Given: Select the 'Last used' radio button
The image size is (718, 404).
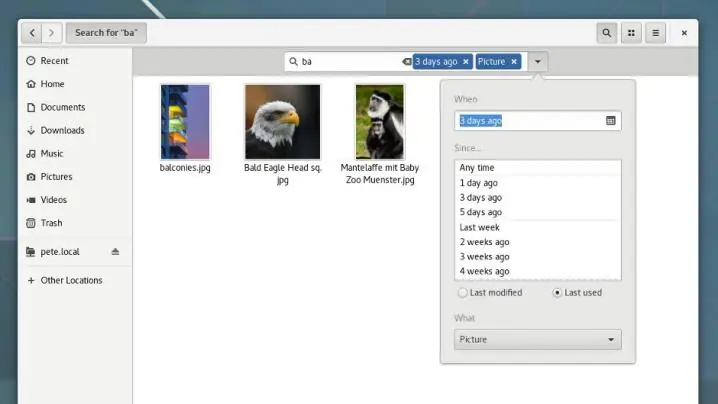Looking at the screenshot, I should pos(557,292).
